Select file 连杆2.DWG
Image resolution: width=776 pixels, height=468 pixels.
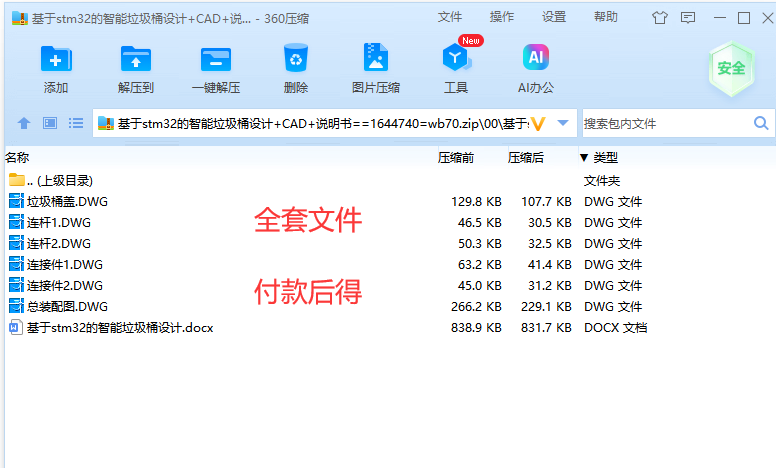tap(59, 243)
